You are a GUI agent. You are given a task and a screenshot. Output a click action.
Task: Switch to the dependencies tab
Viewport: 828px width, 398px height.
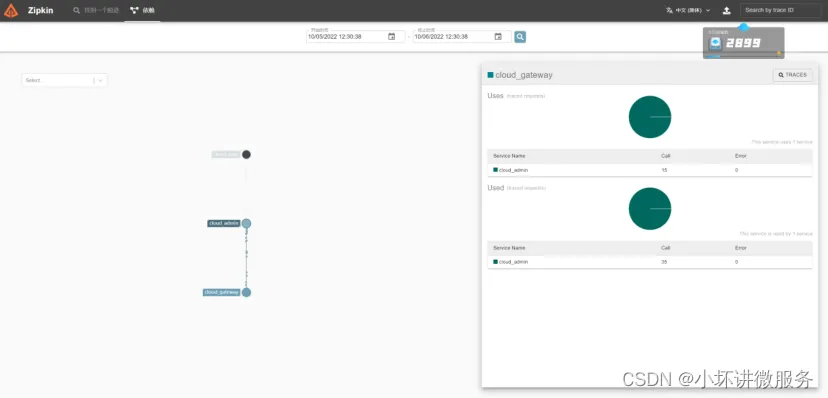pos(142,10)
